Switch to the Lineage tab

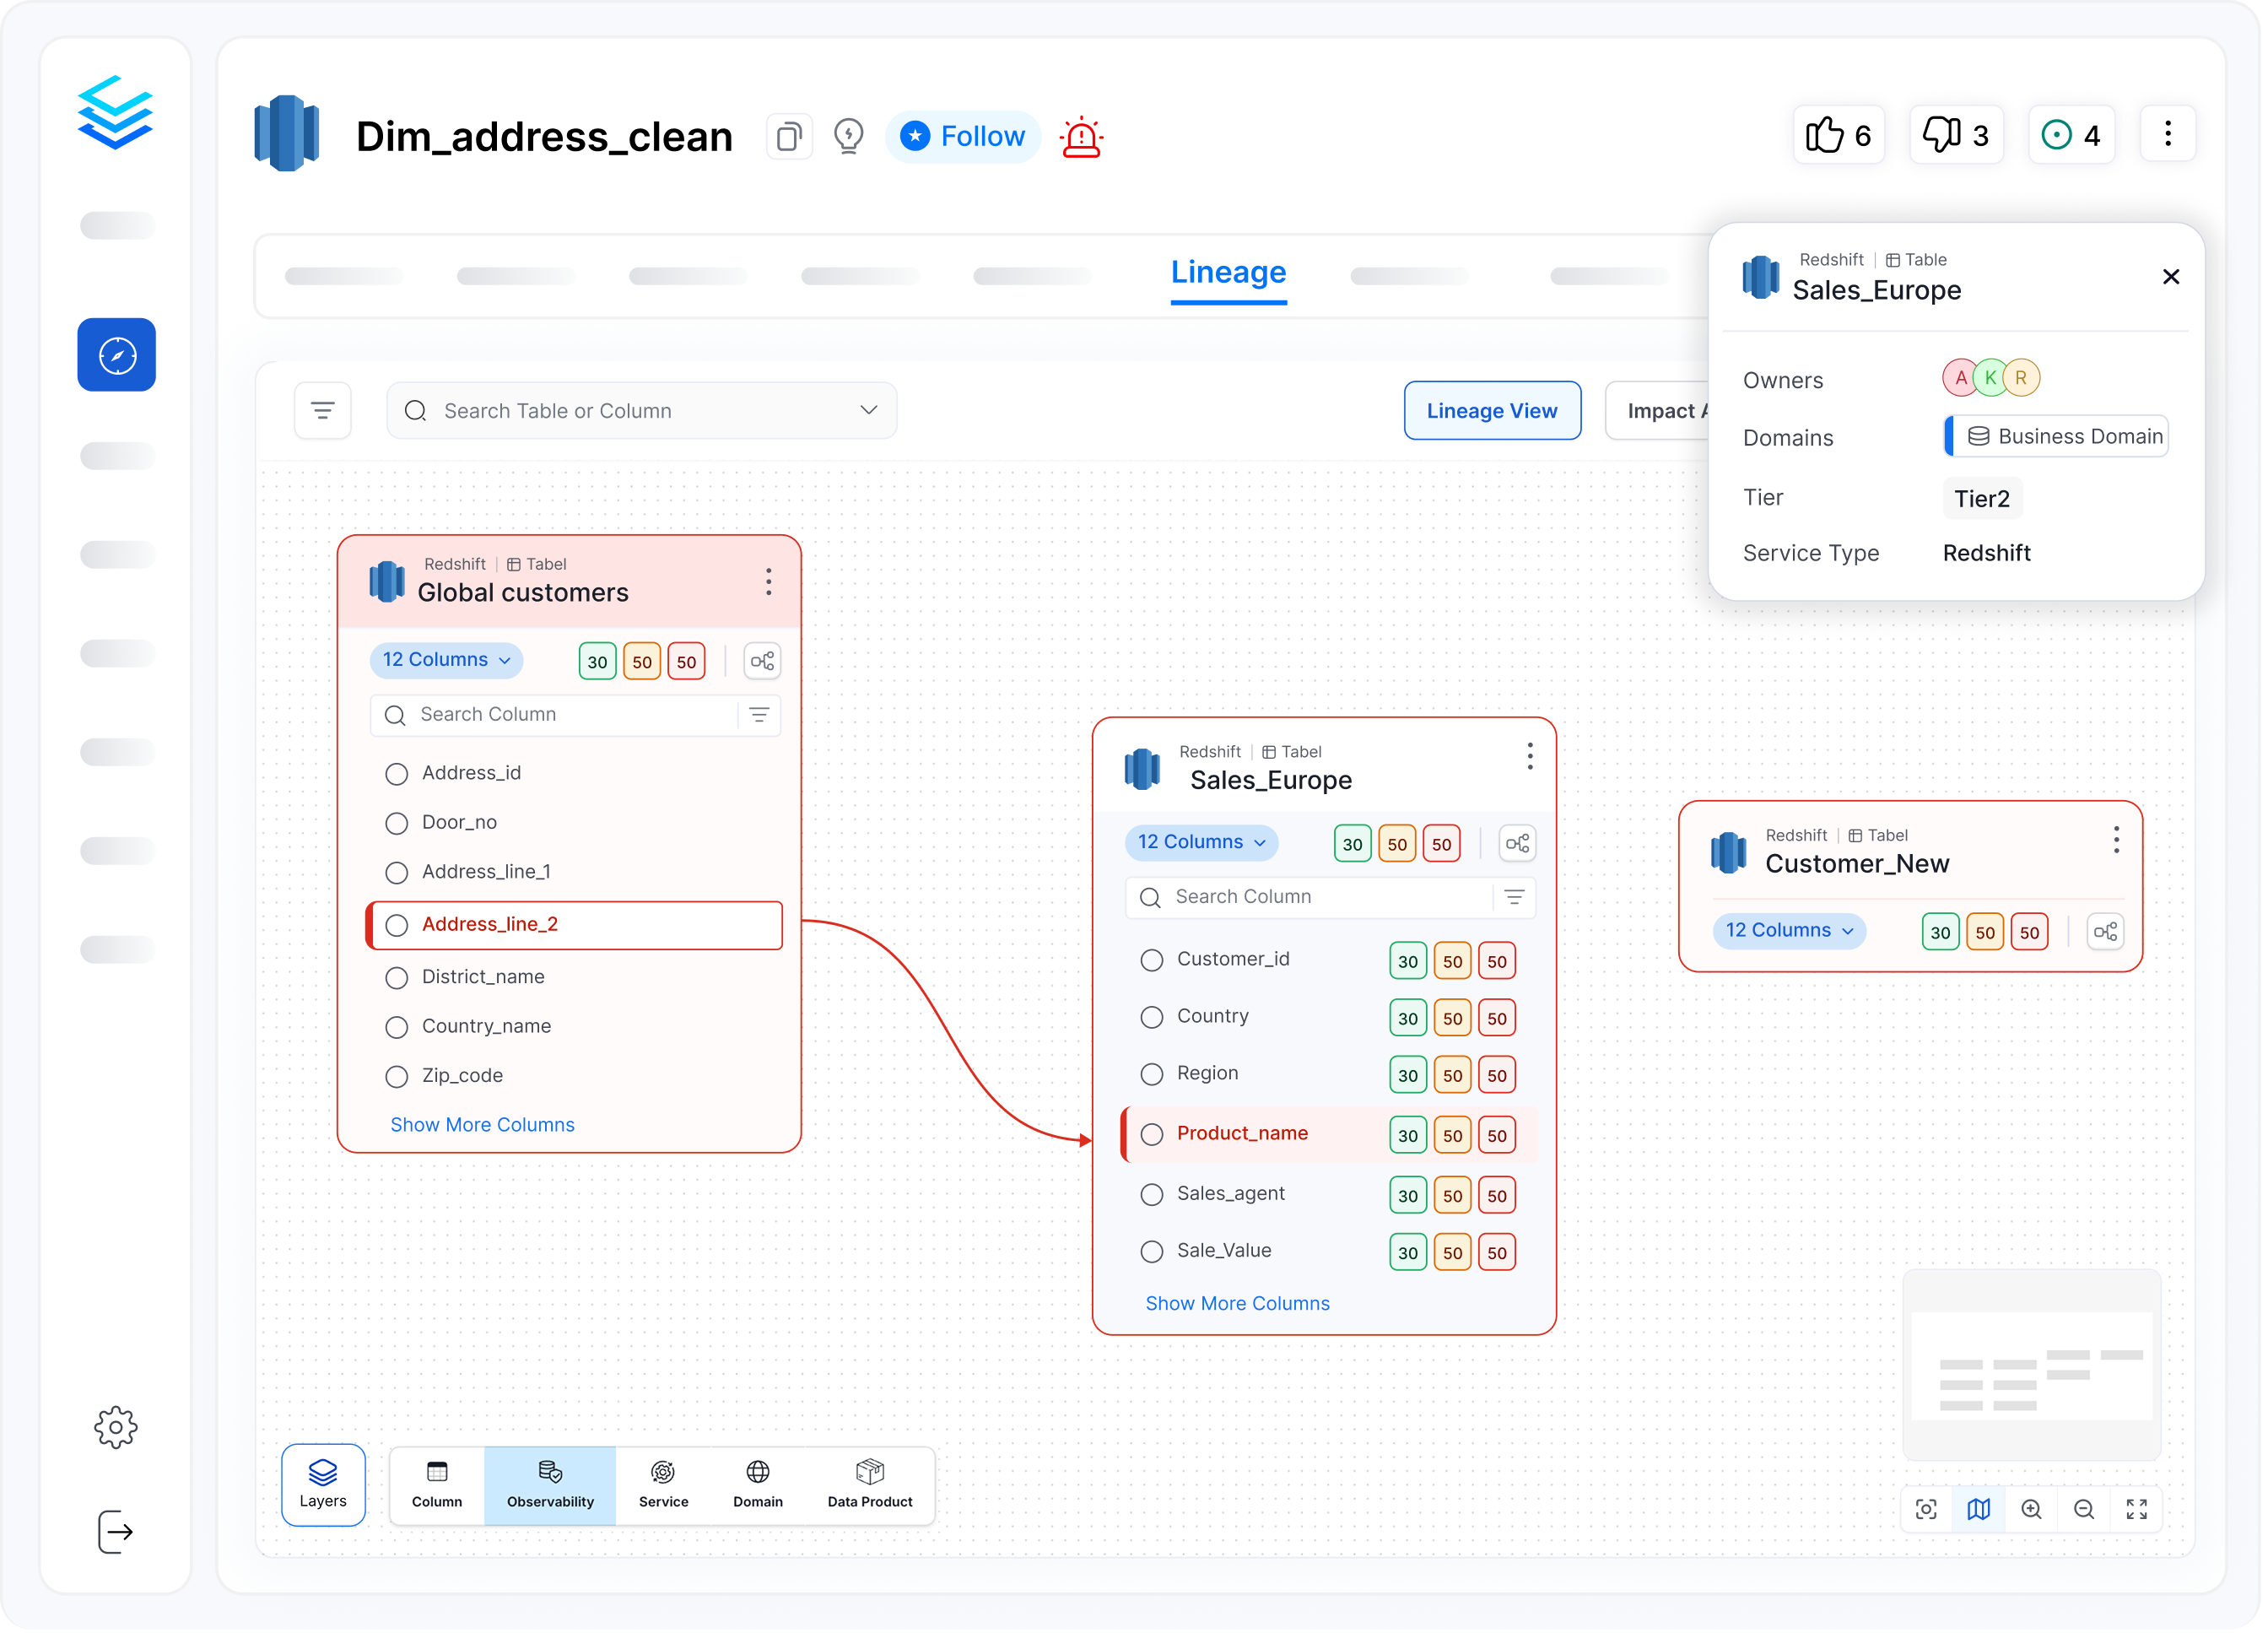[x=1228, y=272]
